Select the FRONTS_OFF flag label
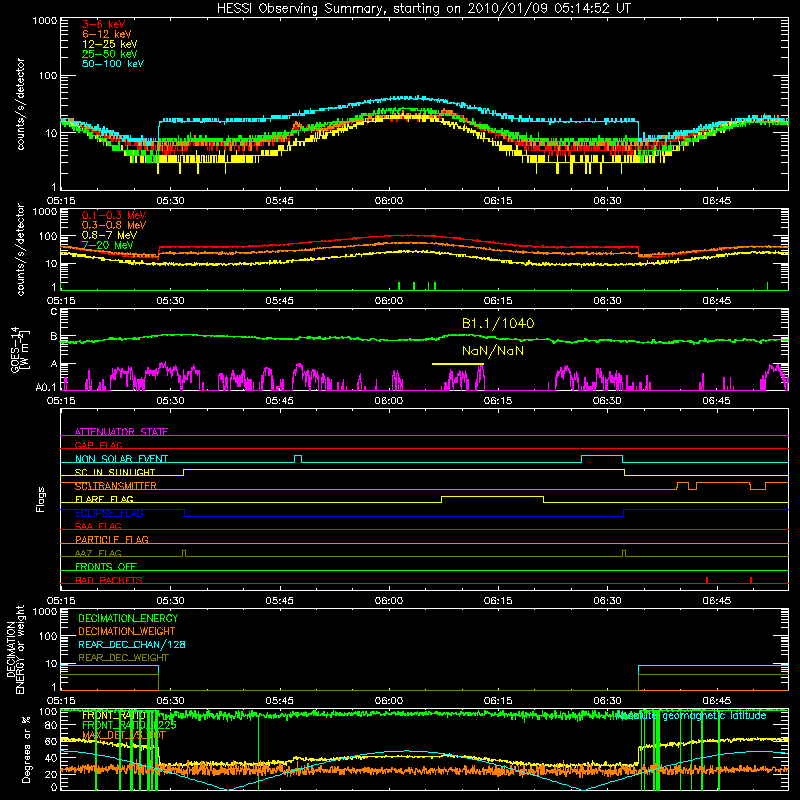800x800 pixels. click(106, 566)
